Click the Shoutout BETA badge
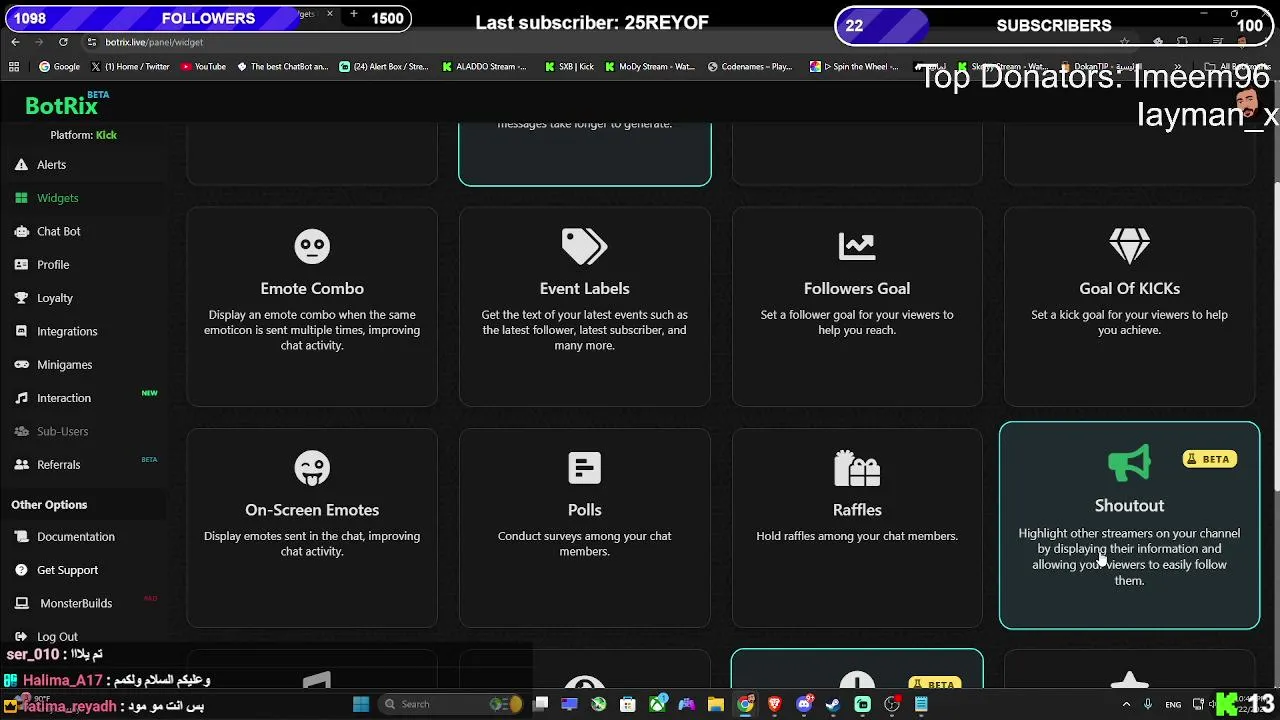1280x720 pixels. coord(1210,459)
